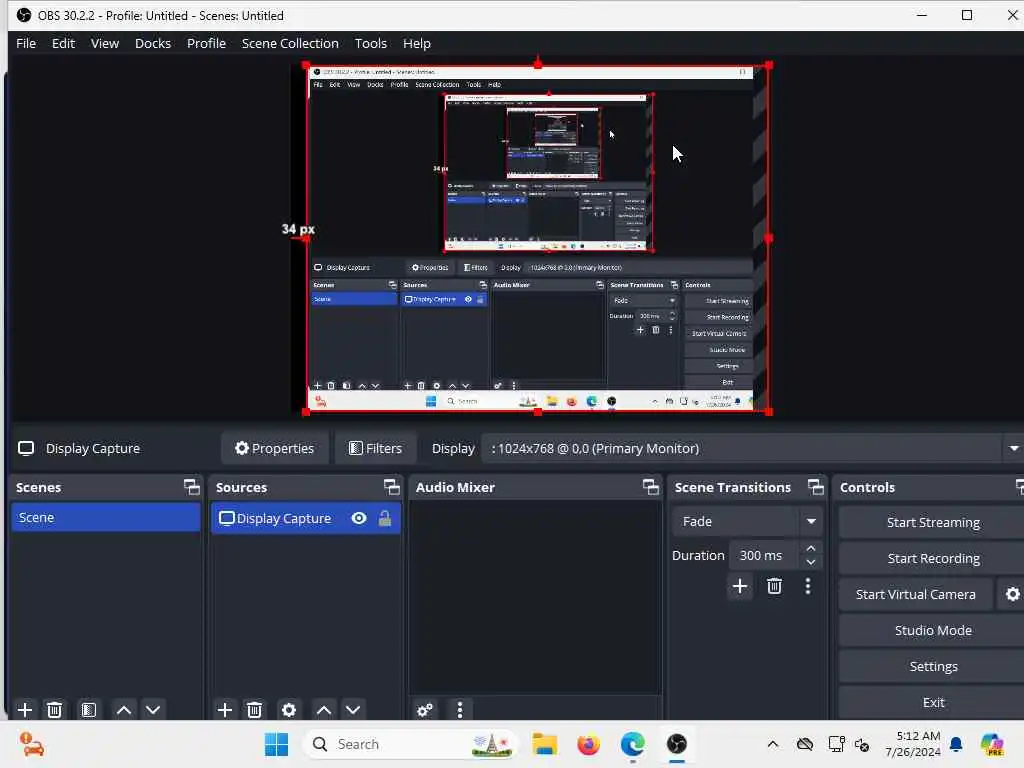
Task: Open the File menu
Action: click(26, 43)
